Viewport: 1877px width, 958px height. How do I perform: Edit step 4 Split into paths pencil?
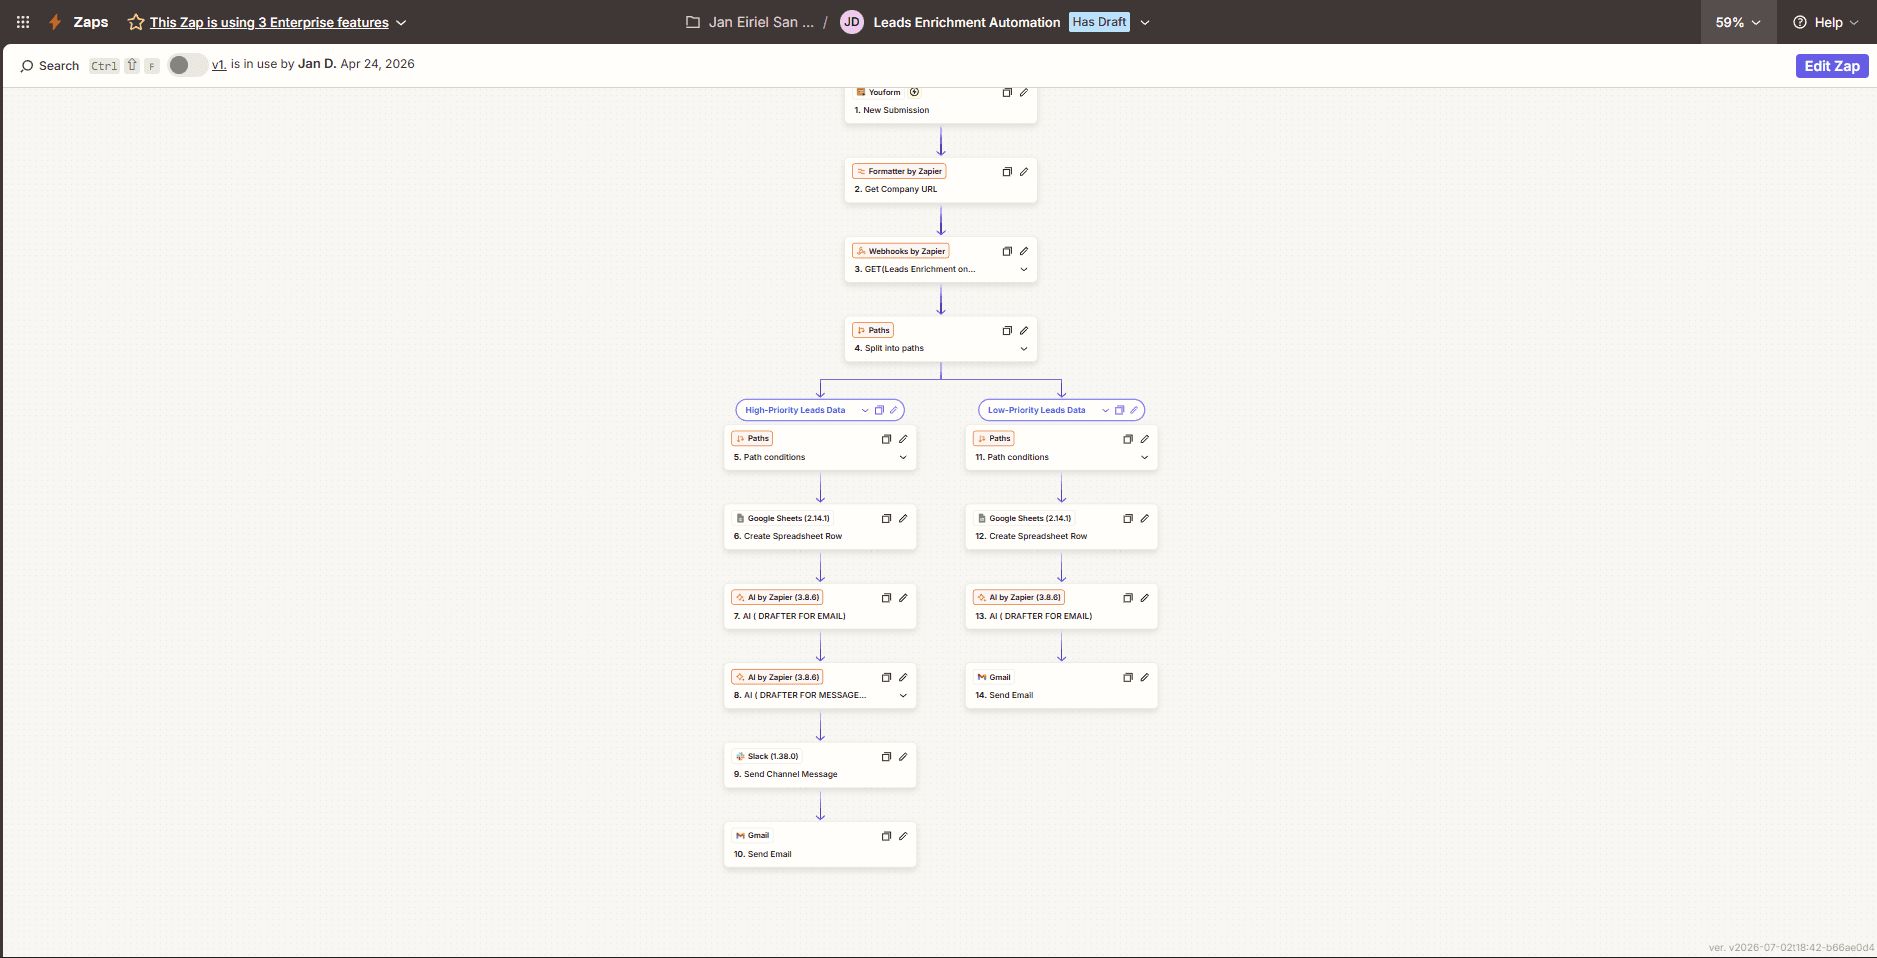click(x=1024, y=330)
